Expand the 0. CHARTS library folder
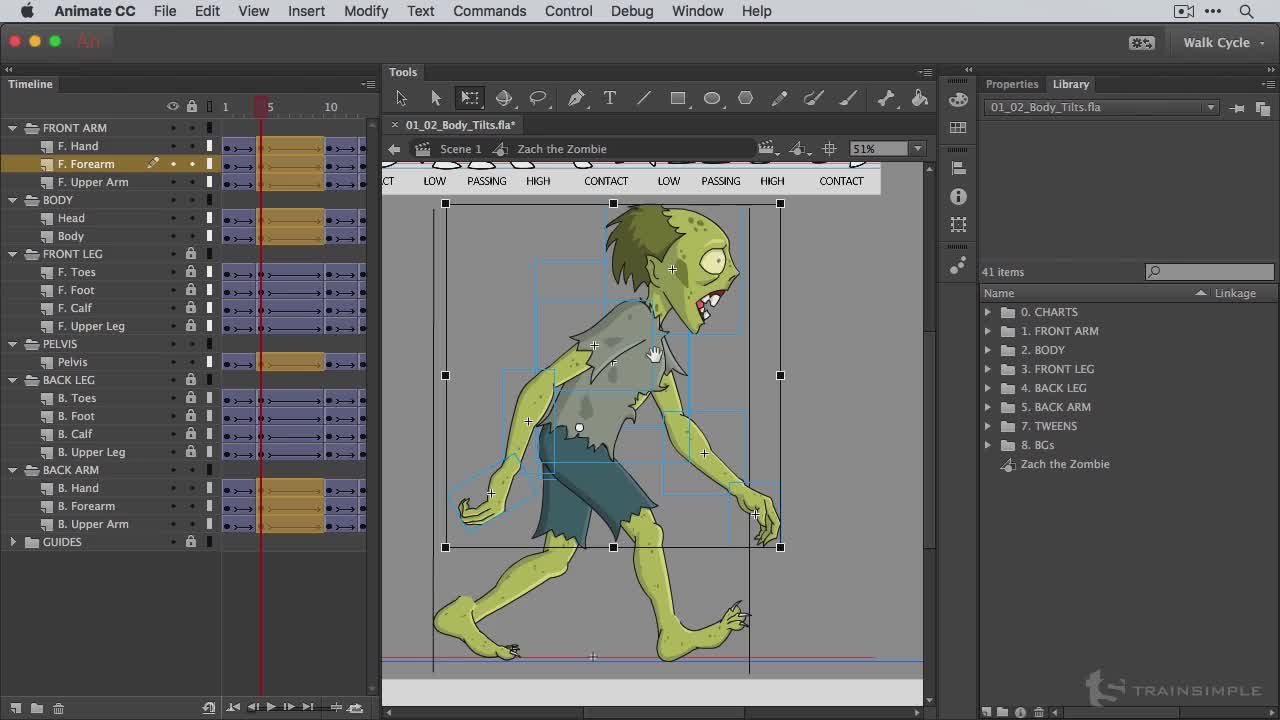The height and width of the screenshot is (720, 1280). pos(988,312)
